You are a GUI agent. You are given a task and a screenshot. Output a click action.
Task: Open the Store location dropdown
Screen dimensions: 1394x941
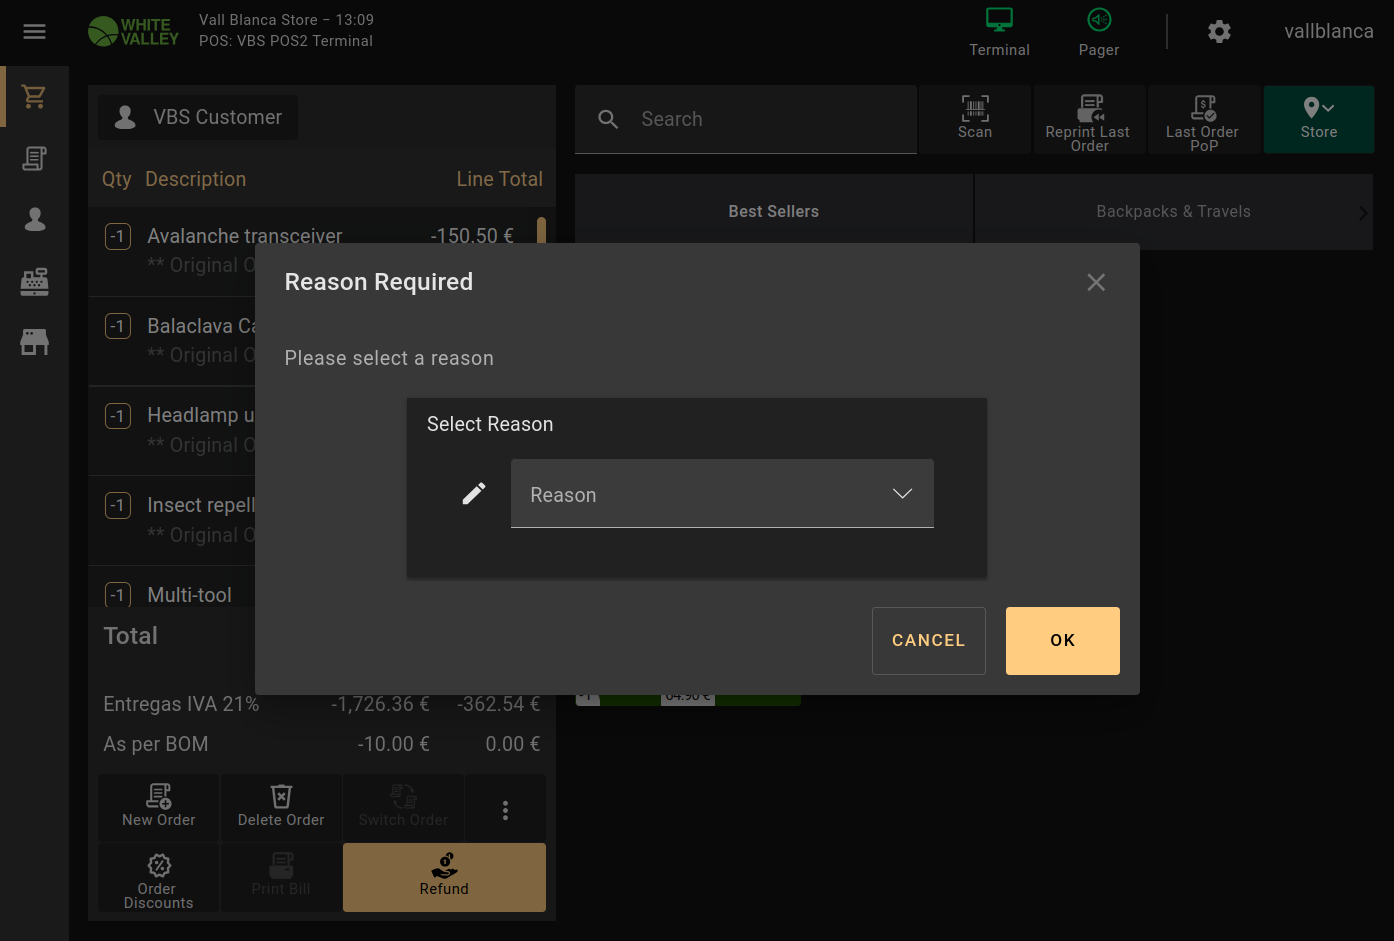[x=1318, y=118]
